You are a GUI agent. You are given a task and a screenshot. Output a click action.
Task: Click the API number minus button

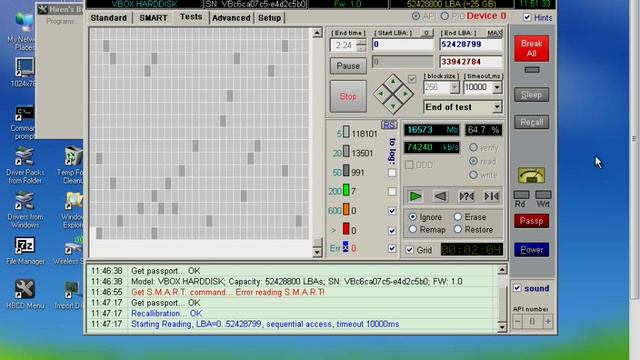pyautogui.click(x=517, y=321)
